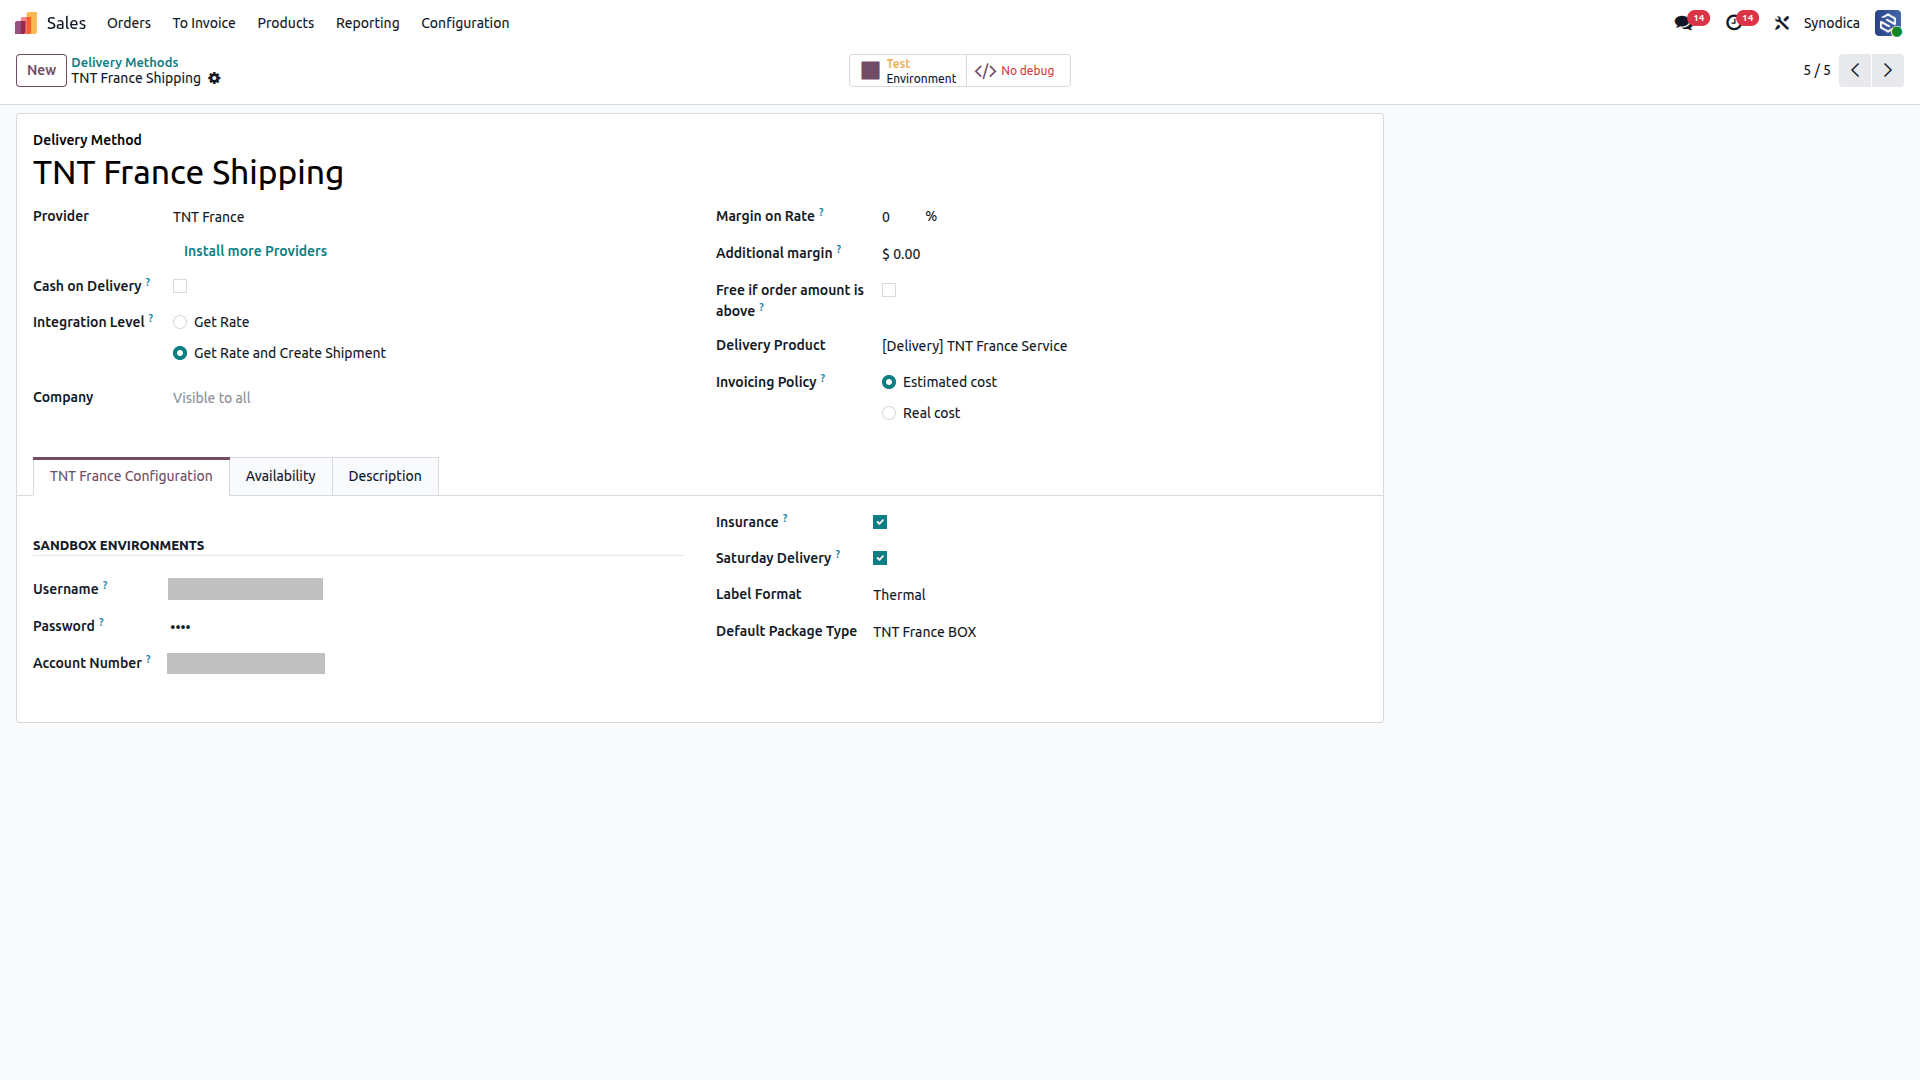Open the Configuration menu
The width and height of the screenshot is (1920, 1080).
(x=465, y=23)
